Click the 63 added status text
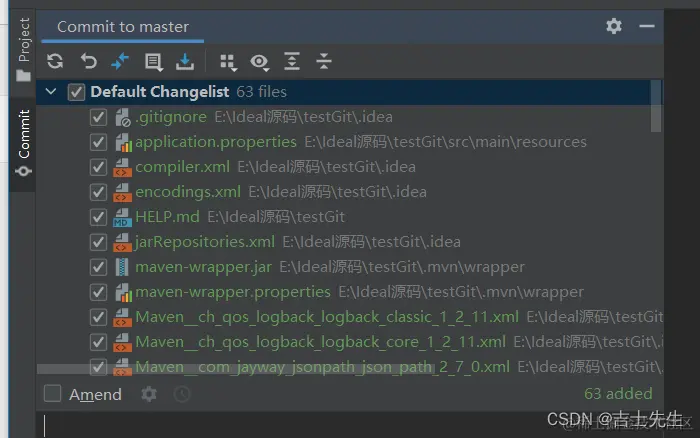Viewport: 700px width, 438px height. tap(618, 393)
